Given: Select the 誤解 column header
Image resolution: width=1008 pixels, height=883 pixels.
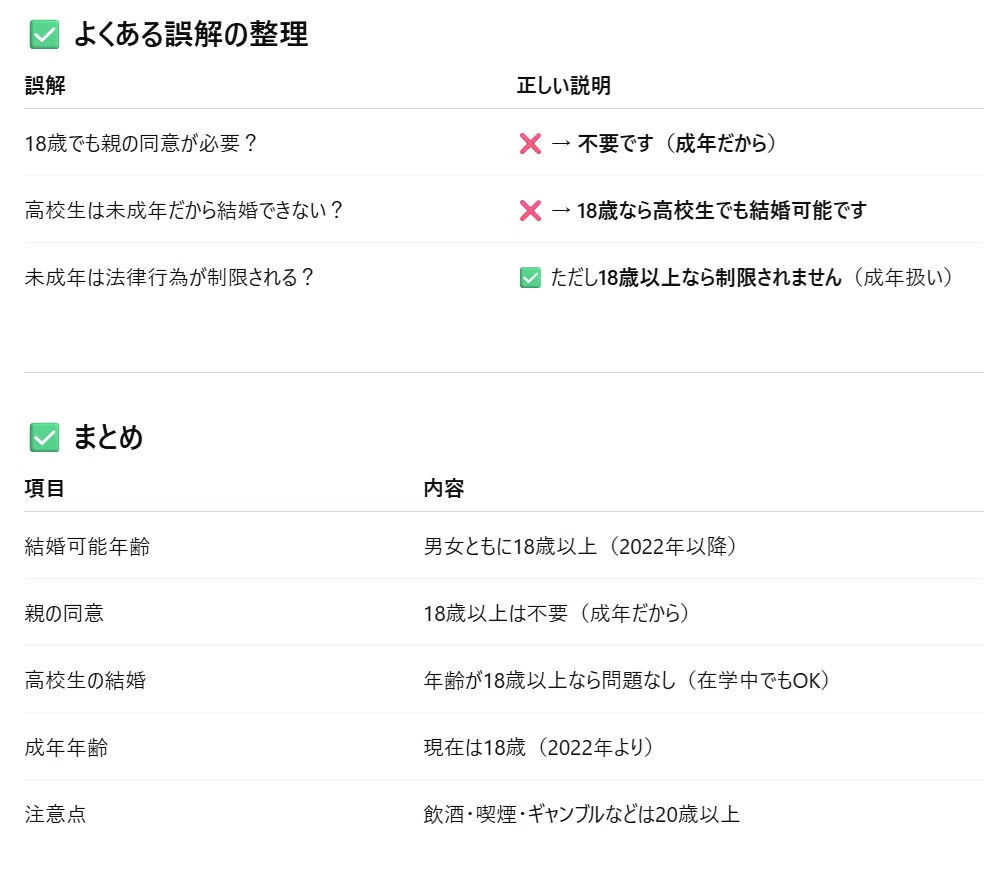Looking at the screenshot, I should point(45,85).
